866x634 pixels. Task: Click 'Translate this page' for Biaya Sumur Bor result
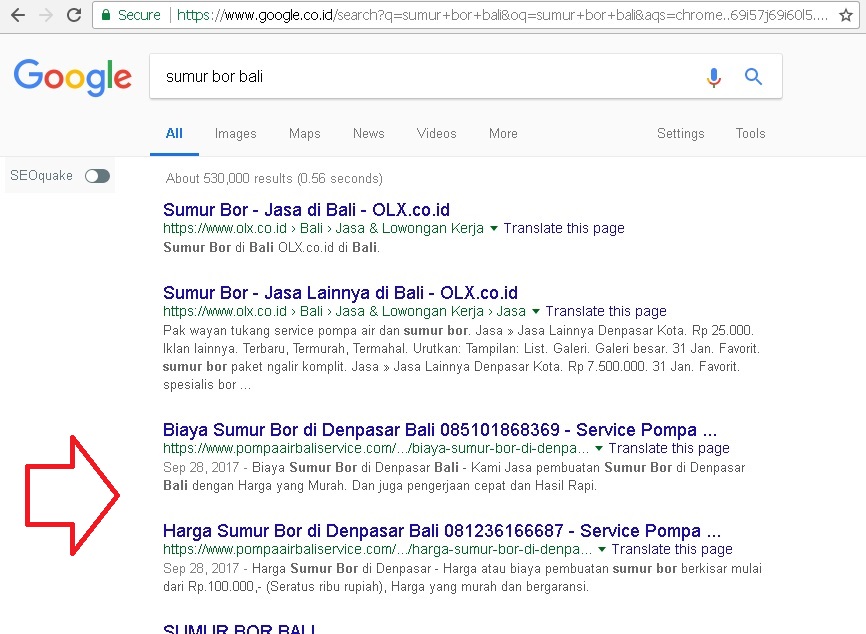point(669,448)
